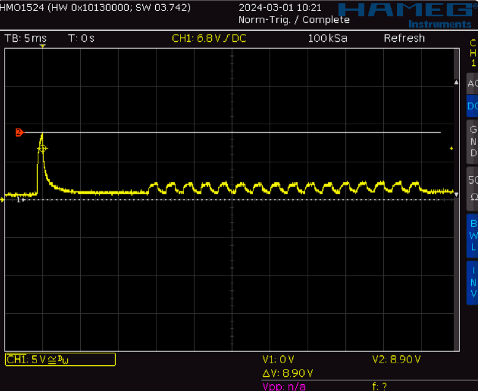Click the HMO1524 hardware and software version text
478x391 pixels.
tap(95, 7)
